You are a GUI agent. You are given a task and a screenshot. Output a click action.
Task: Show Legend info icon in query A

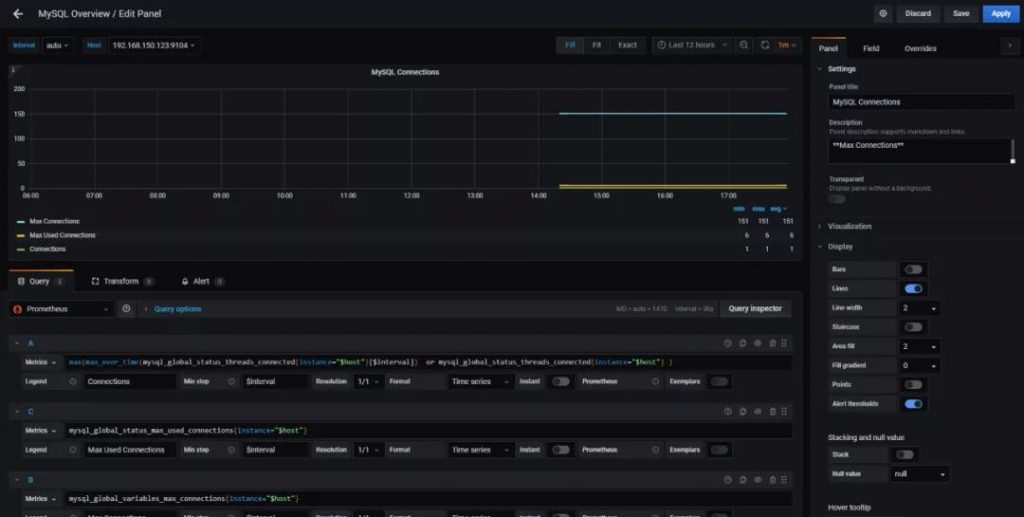pos(72,381)
